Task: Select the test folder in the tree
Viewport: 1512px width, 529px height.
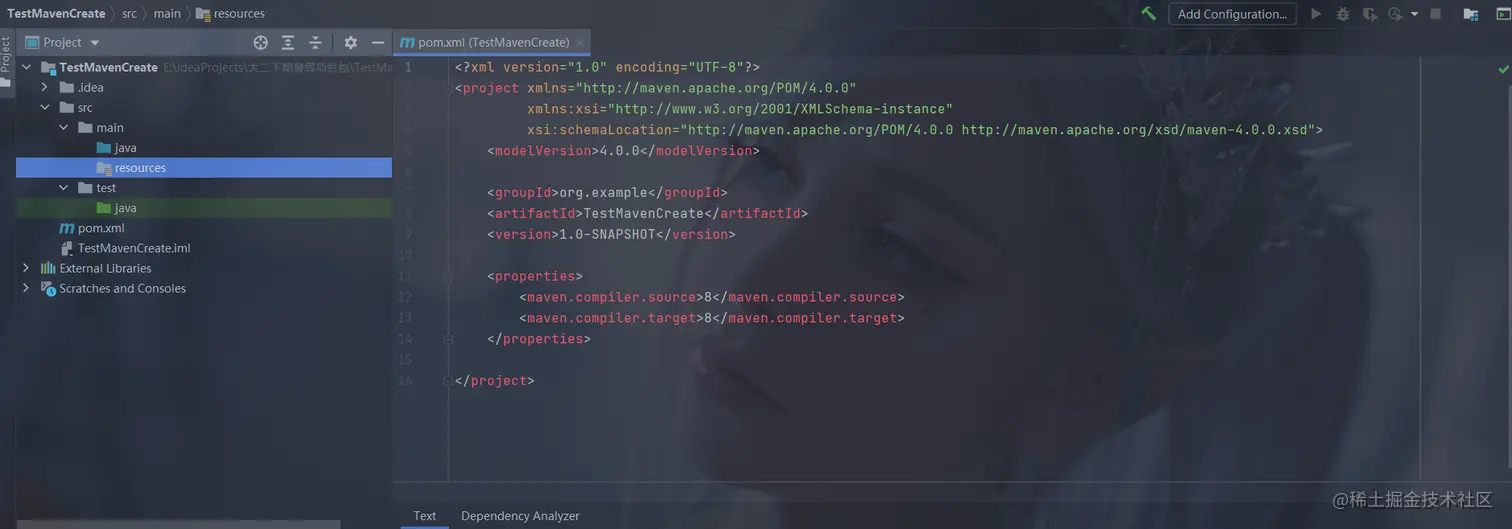Action: (x=204, y=187)
